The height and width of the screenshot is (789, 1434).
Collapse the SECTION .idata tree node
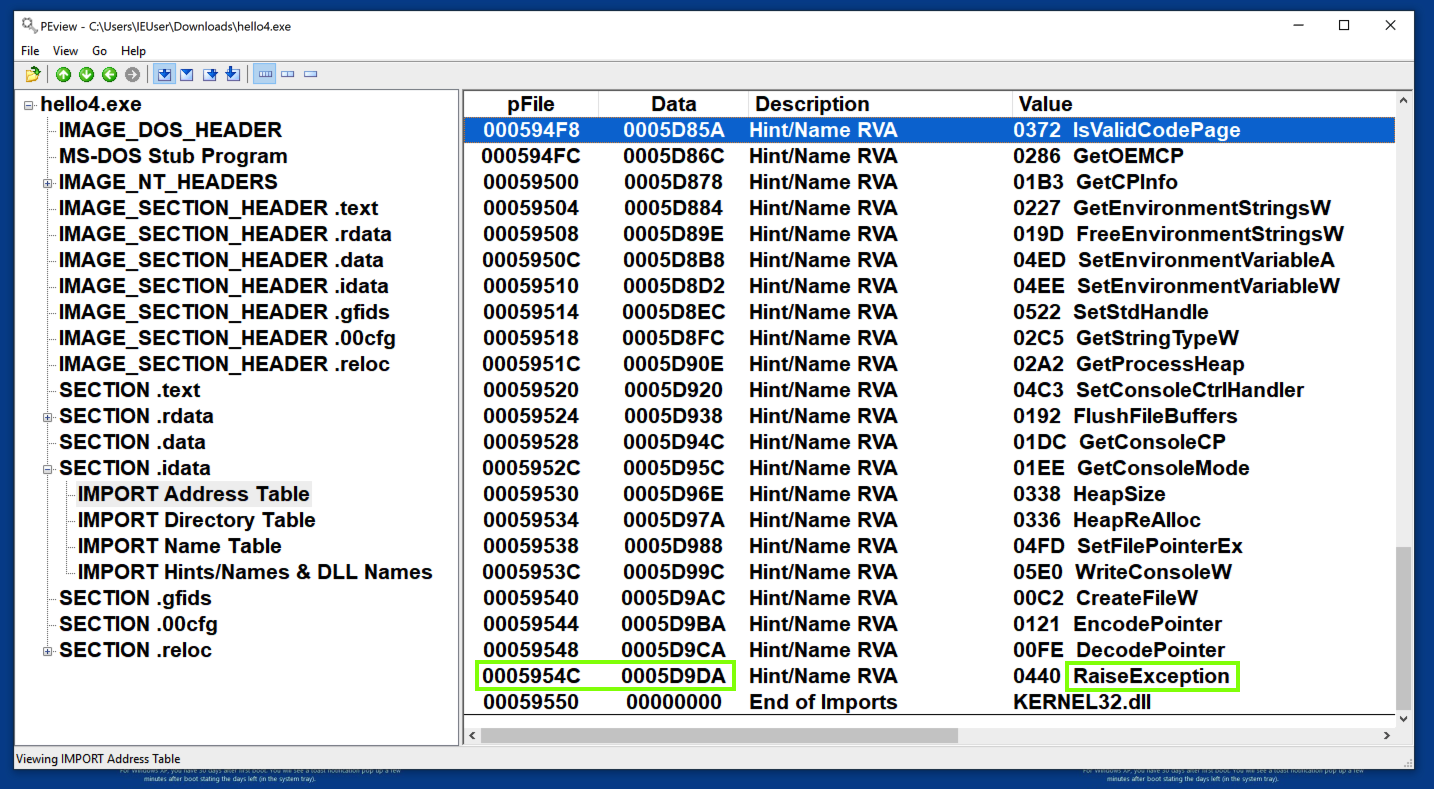(47, 469)
